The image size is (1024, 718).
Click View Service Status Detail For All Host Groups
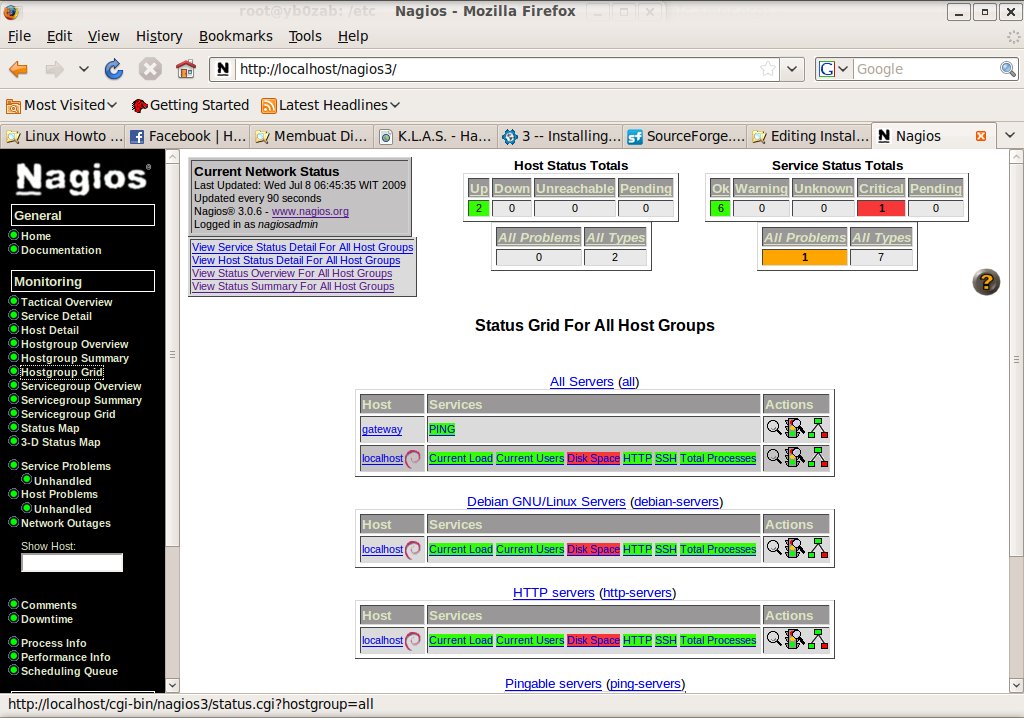[x=302, y=247]
